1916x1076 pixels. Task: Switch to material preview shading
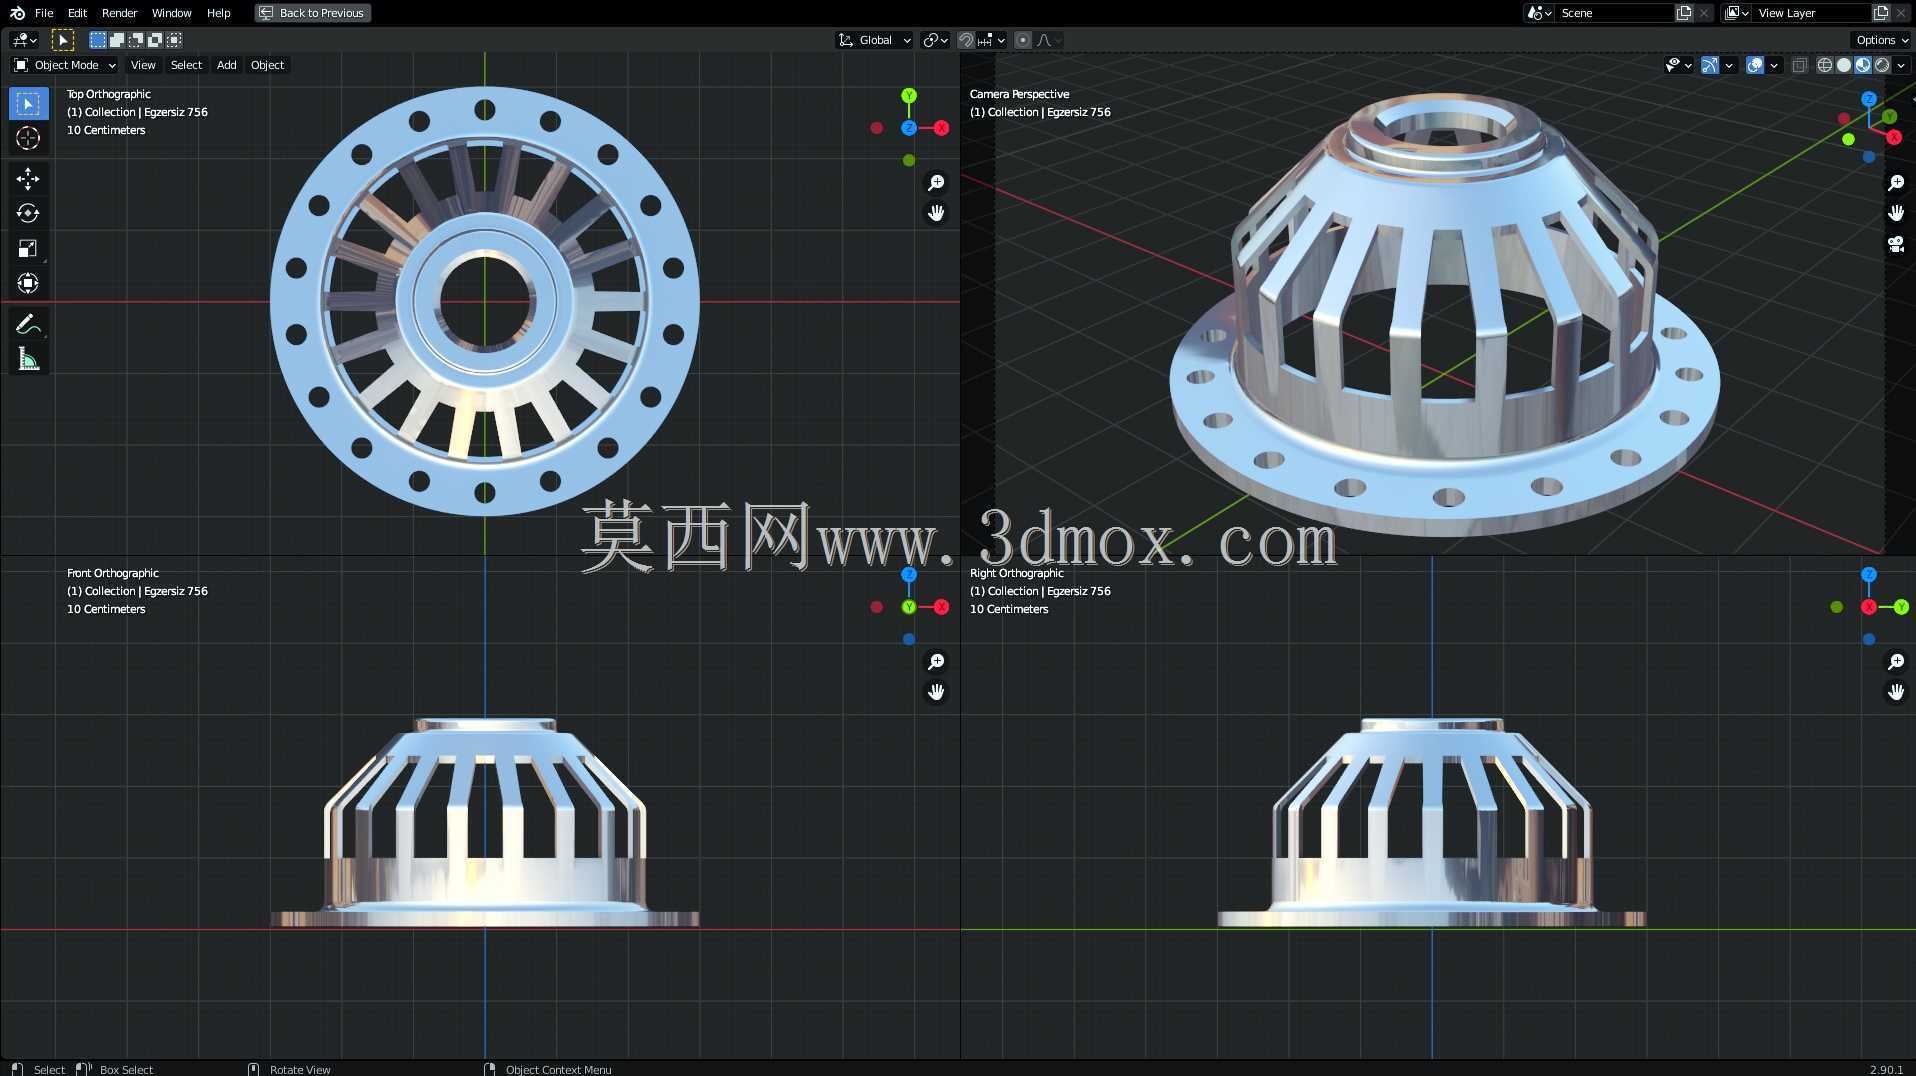pos(1863,65)
